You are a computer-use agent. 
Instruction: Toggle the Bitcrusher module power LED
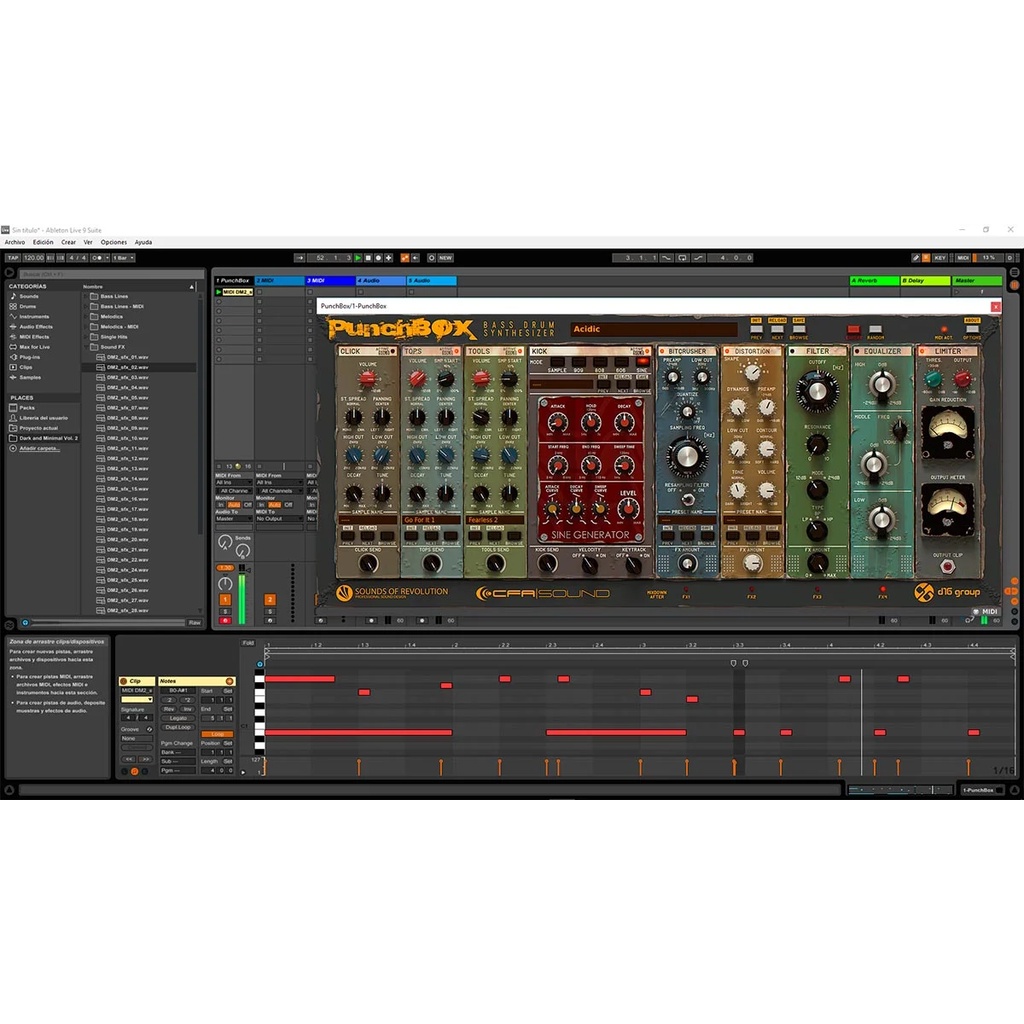[662, 351]
